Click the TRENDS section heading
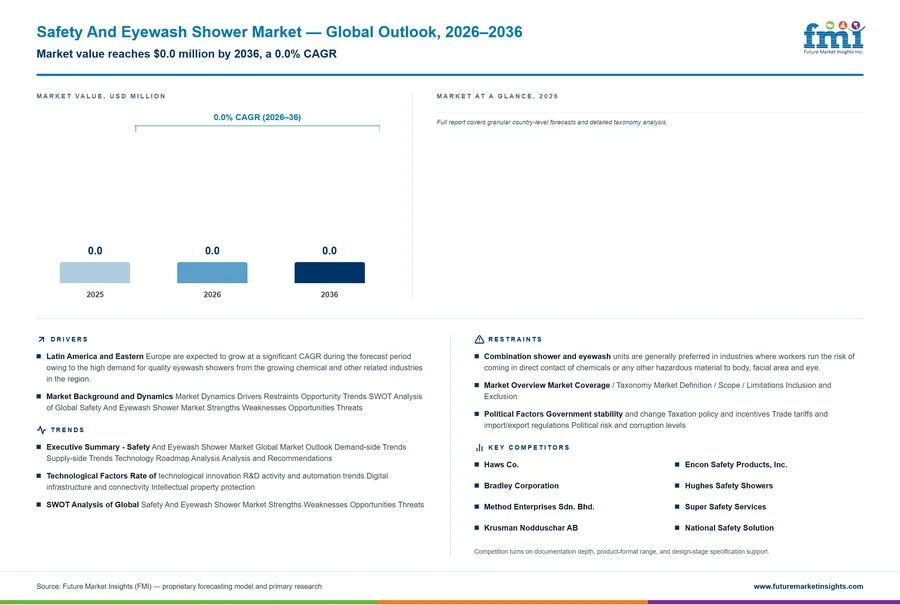The height and width of the screenshot is (605, 900). pyautogui.click(x=67, y=430)
